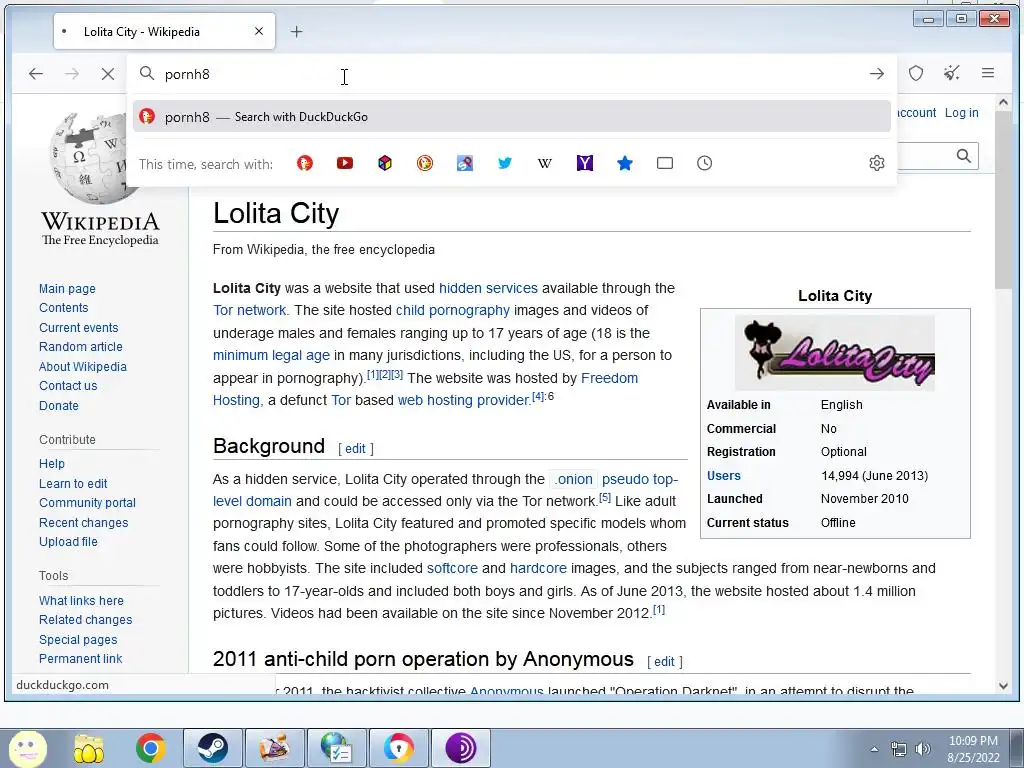The width and height of the screenshot is (1024, 768).
Task: View Recent changes
Action: click(84, 522)
